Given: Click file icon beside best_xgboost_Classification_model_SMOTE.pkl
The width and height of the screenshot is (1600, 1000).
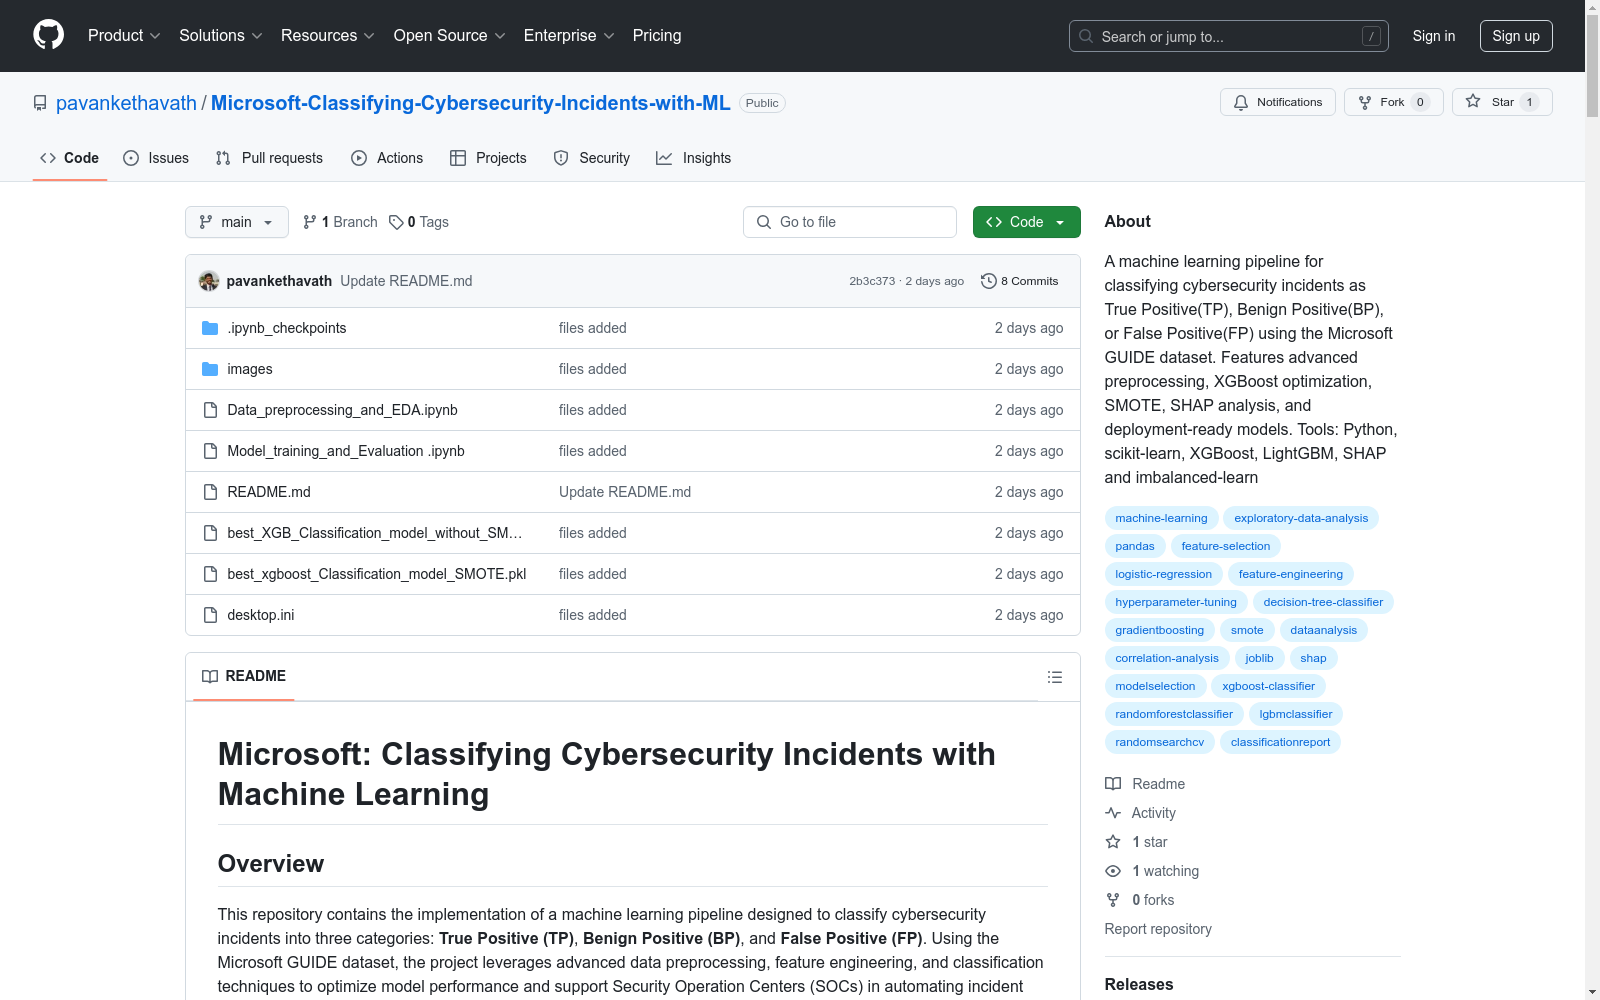Looking at the screenshot, I should 210,574.
